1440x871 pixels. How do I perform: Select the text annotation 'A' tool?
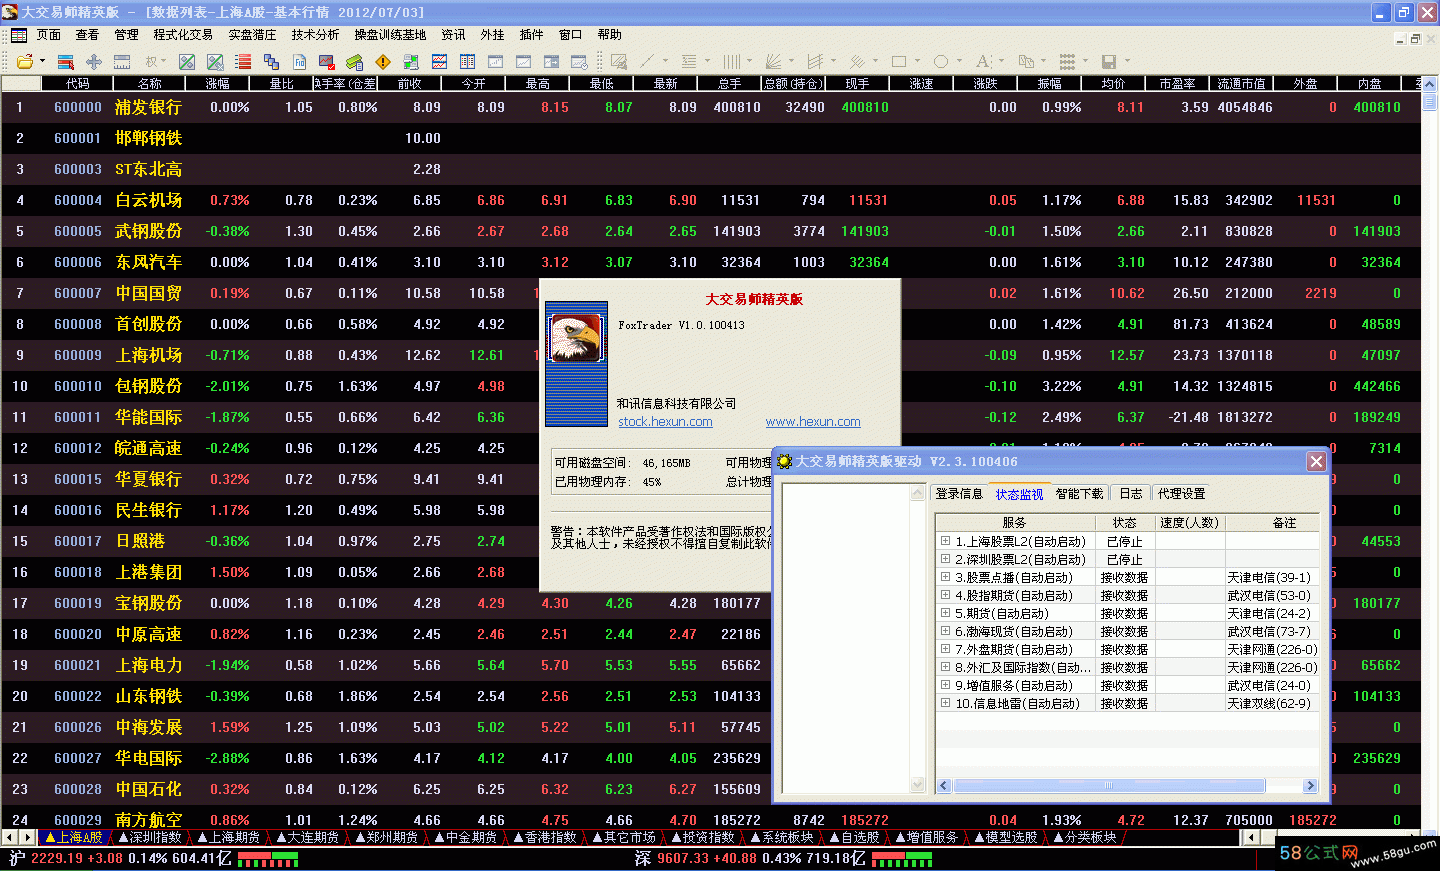(x=982, y=61)
